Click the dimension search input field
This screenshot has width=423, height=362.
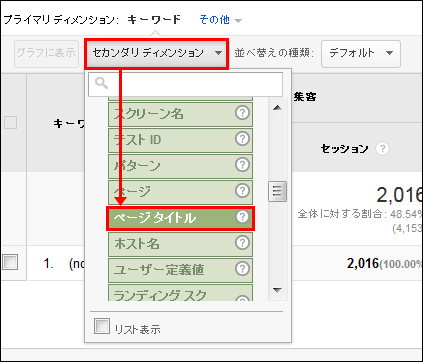point(185,85)
